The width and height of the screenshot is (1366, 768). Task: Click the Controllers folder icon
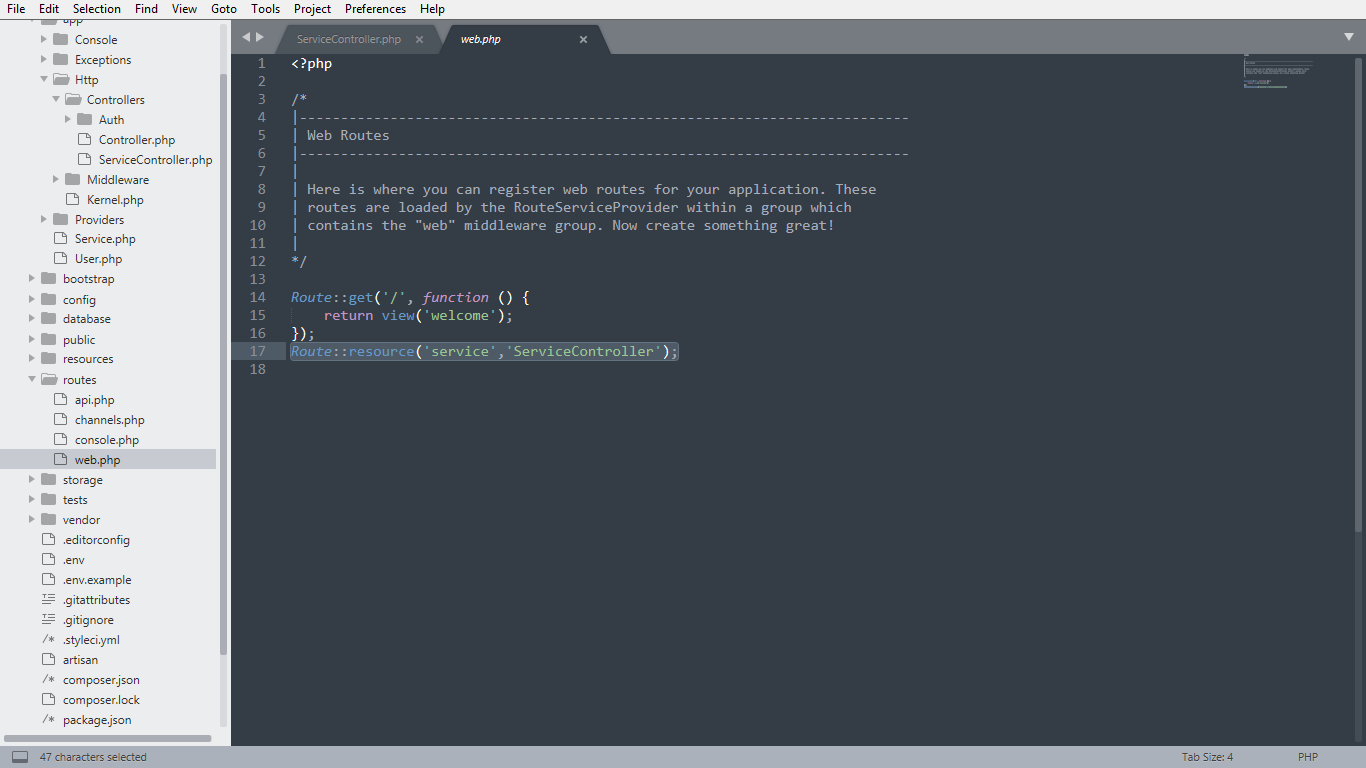72,100
